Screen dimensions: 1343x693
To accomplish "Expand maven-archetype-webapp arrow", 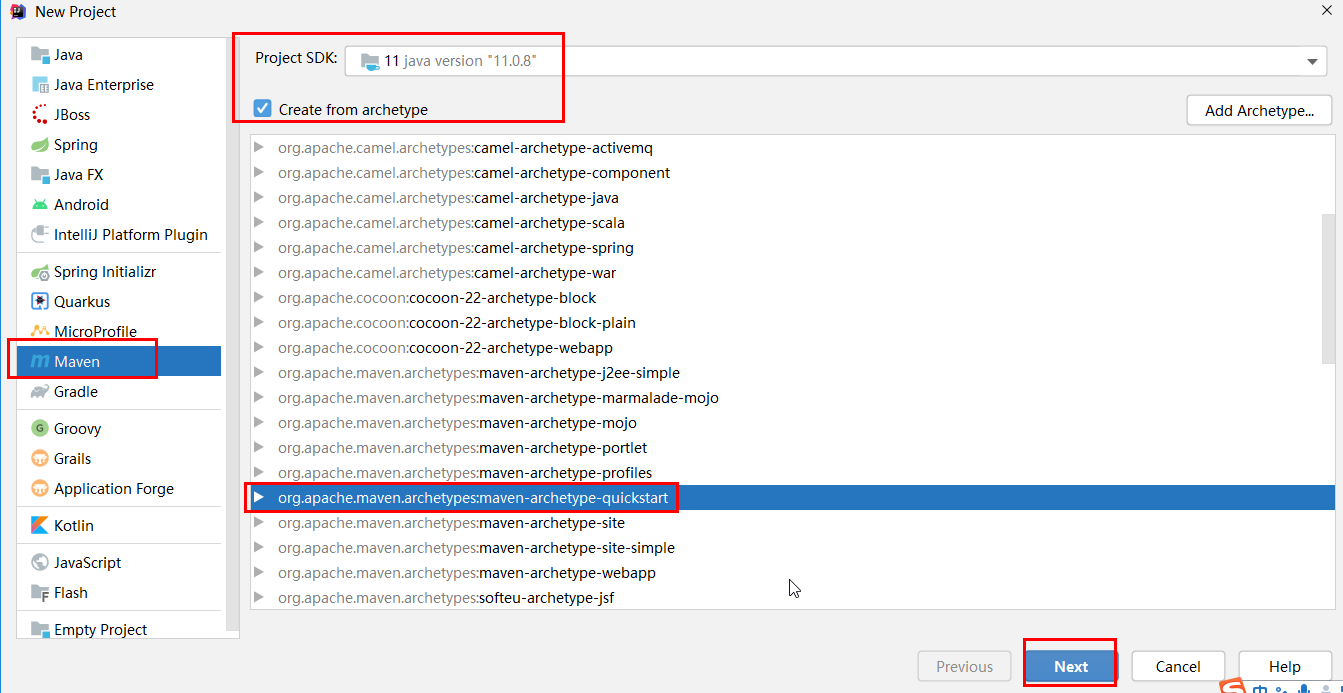I will click(259, 573).
